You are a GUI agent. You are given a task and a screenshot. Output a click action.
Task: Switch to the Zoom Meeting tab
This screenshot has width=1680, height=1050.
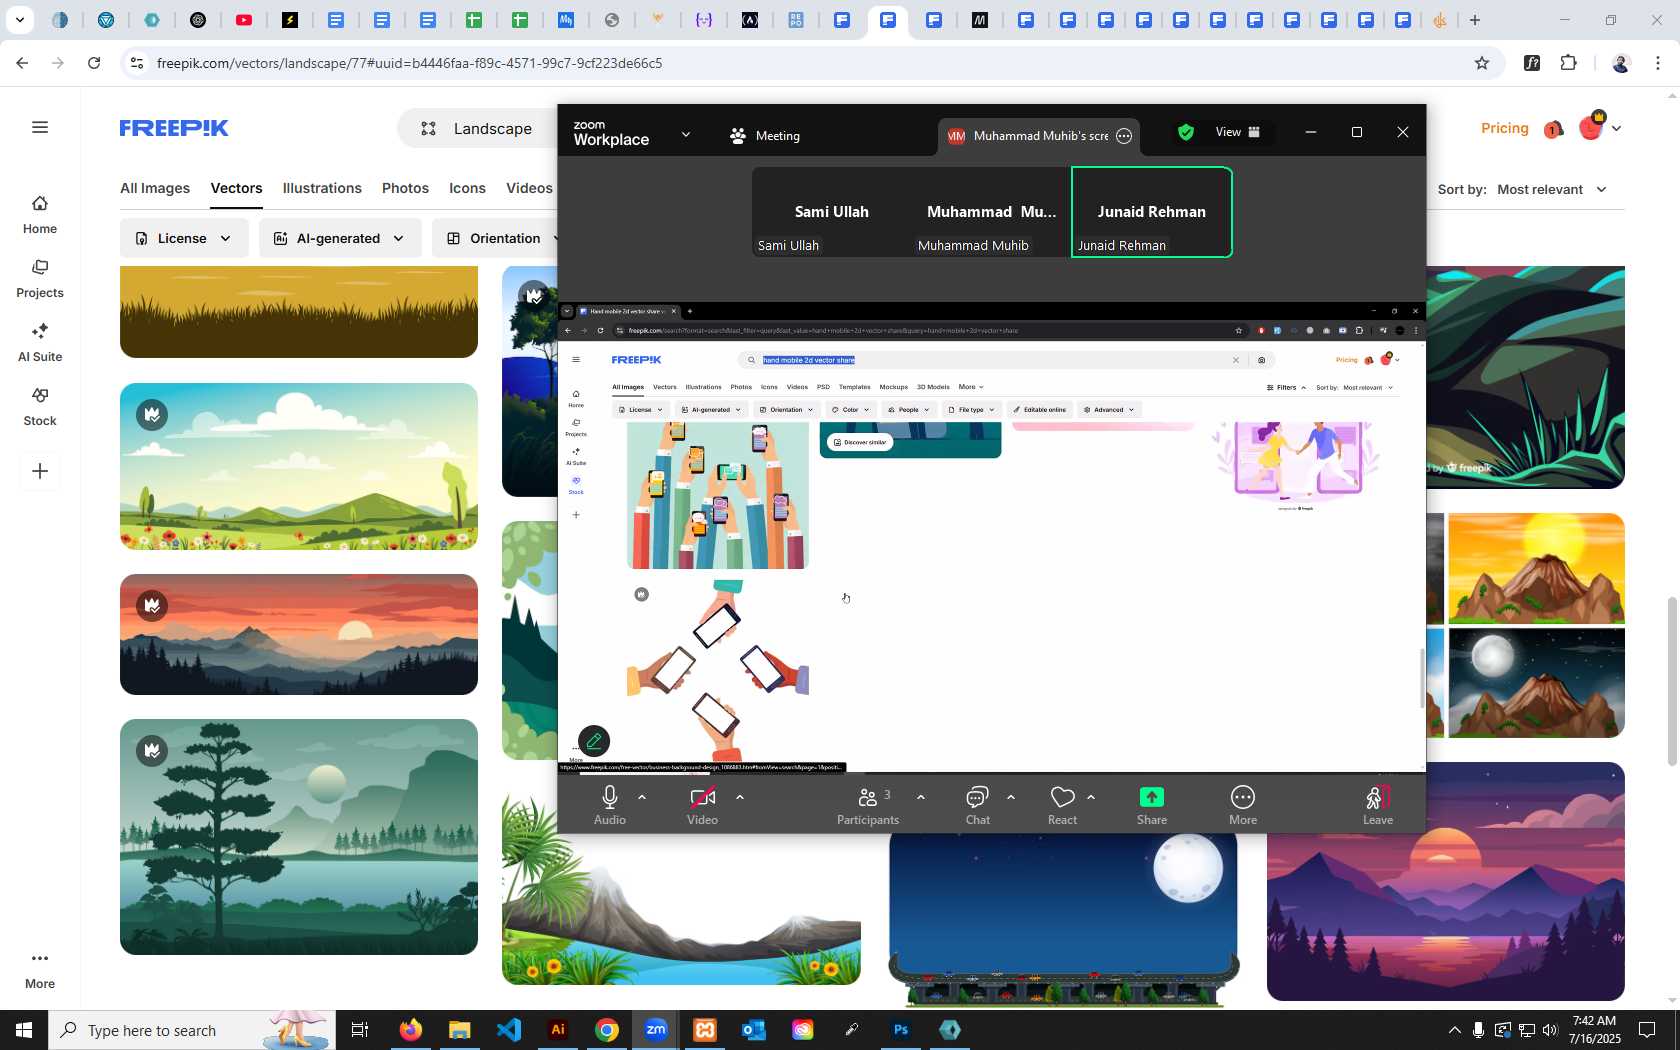[765, 136]
